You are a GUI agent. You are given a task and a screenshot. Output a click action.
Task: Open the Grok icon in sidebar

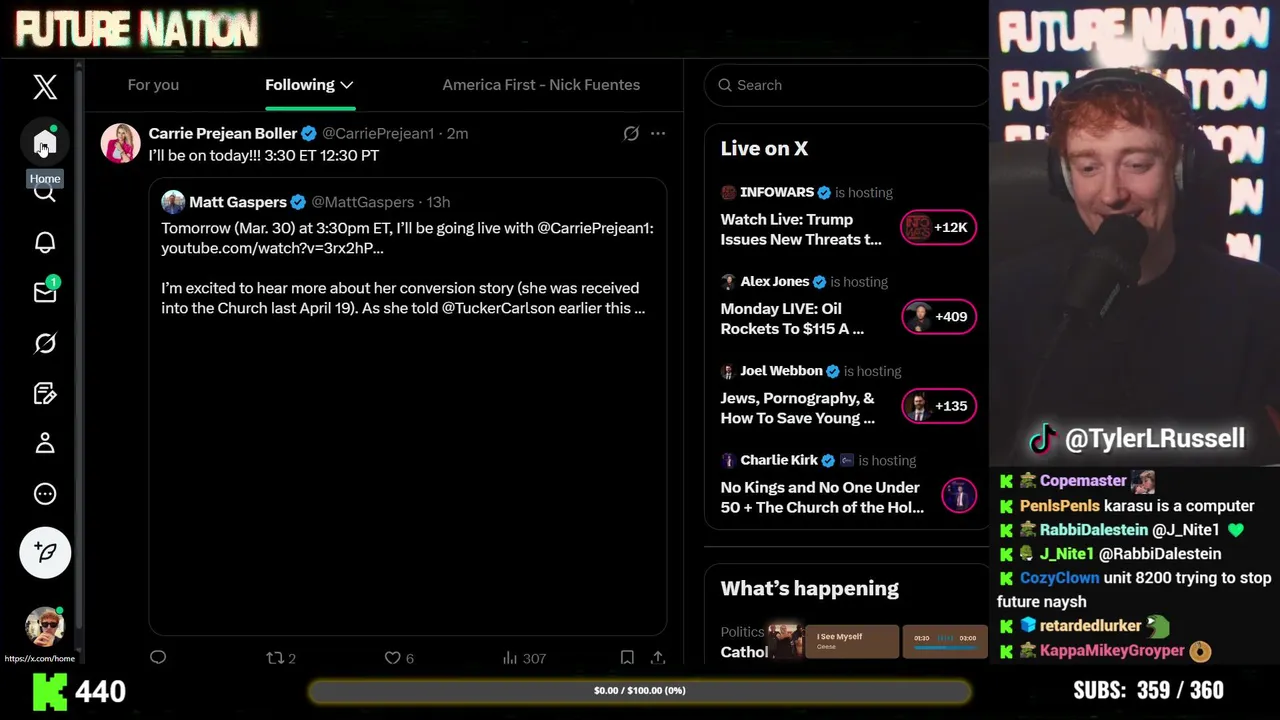pyautogui.click(x=45, y=343)
